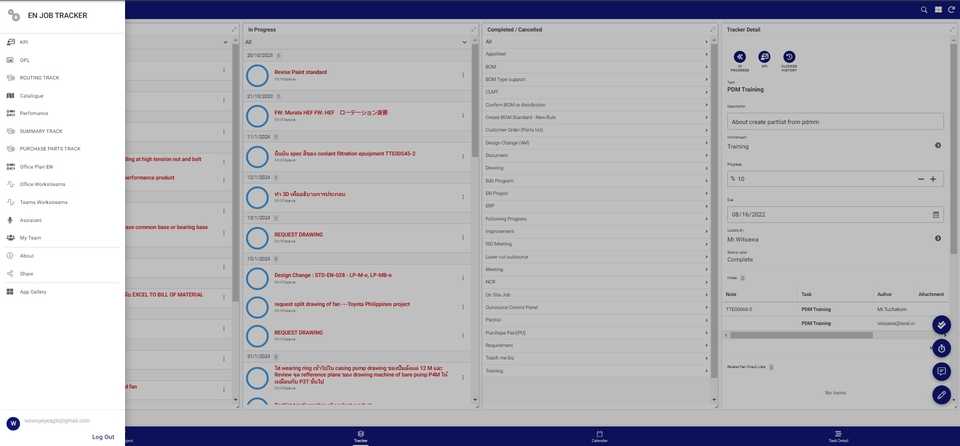
Task: Open the Due date calendar picker
Action: 936,214
